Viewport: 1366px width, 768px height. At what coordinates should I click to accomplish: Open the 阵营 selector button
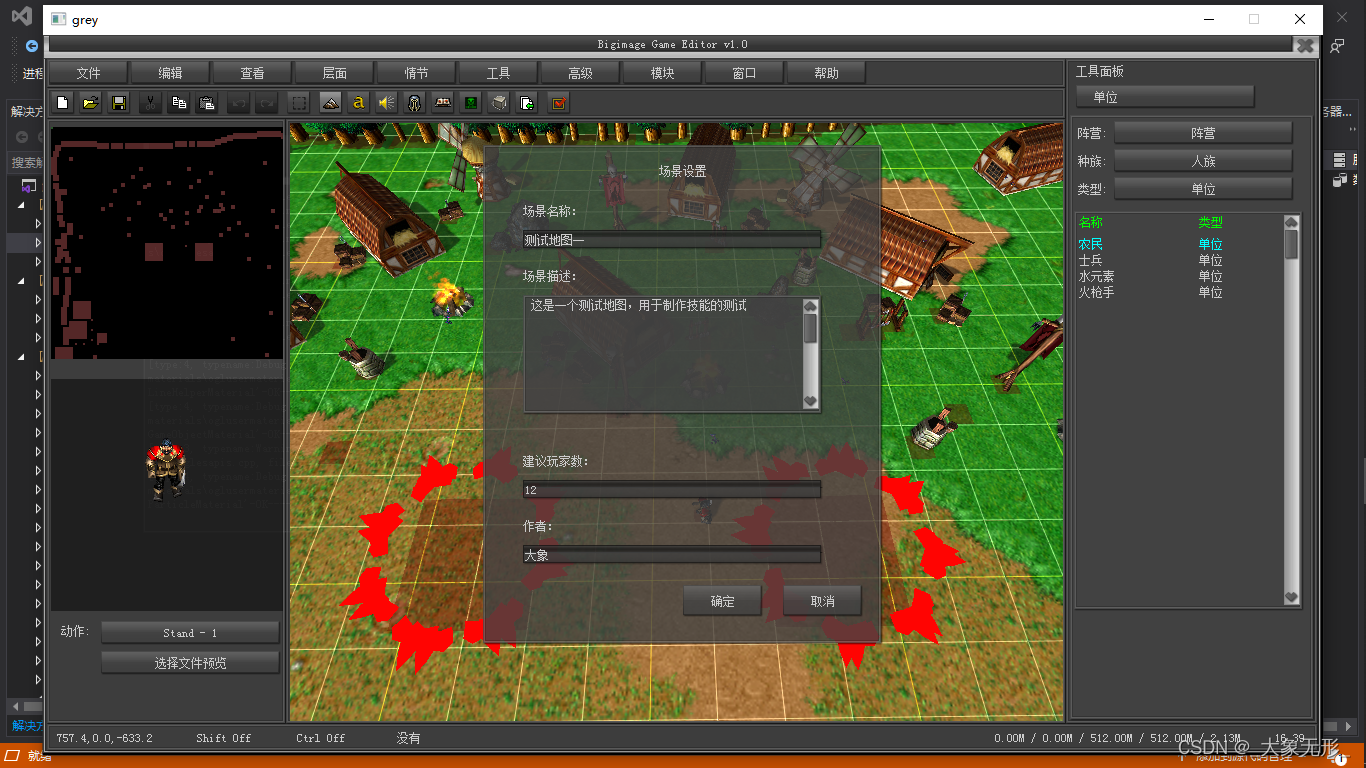1203,133
